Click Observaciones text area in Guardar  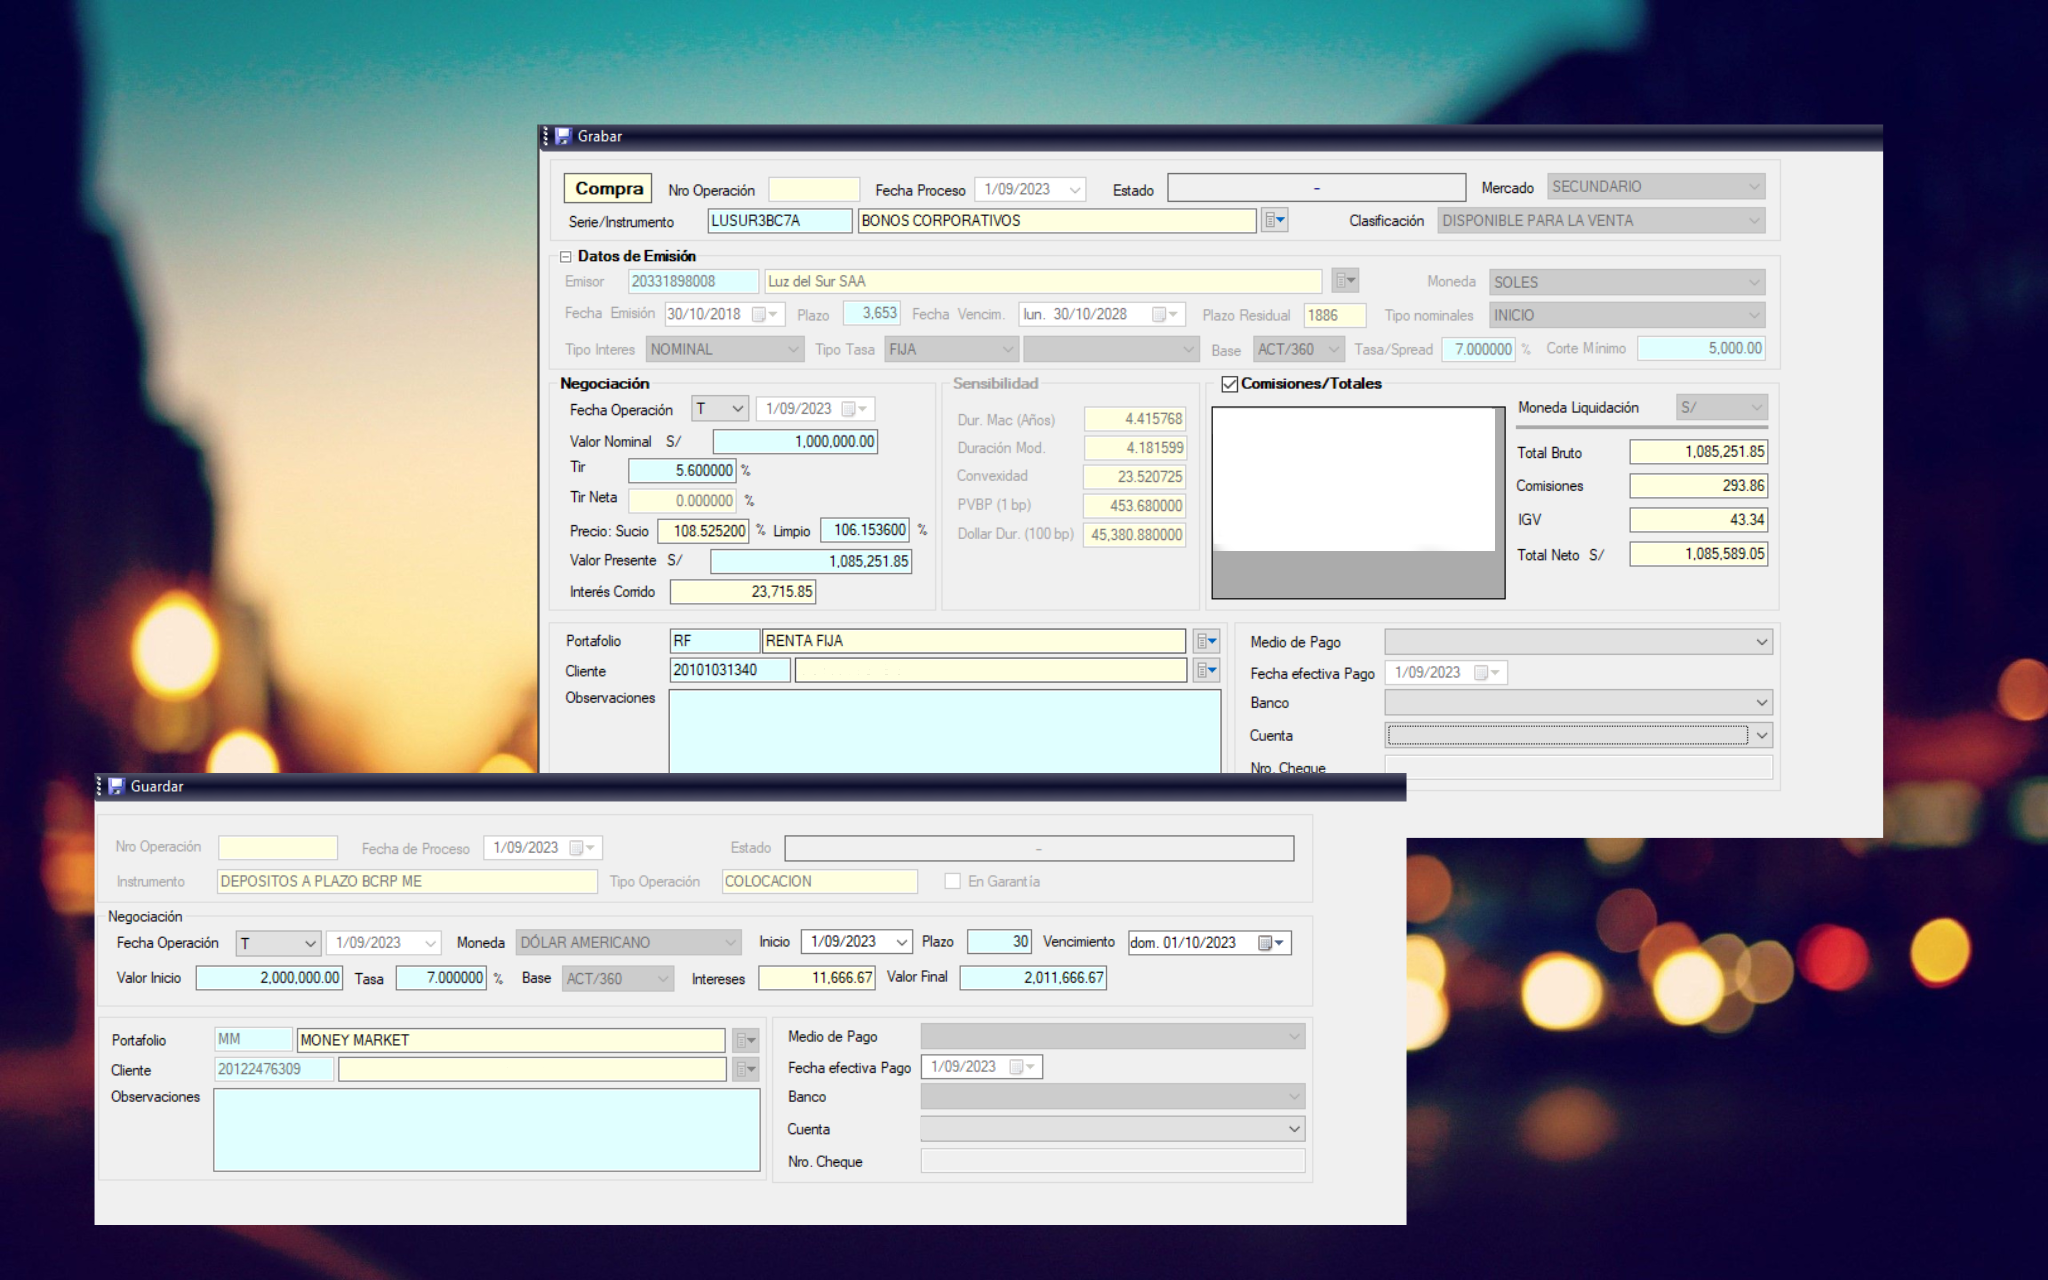pyautogui.click(x=487, y=1130)
